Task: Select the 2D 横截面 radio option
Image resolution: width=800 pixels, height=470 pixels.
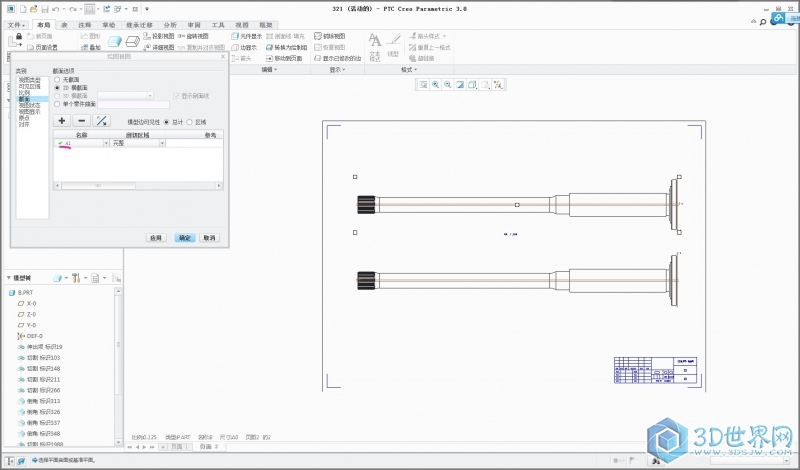Action: (57, 88)
